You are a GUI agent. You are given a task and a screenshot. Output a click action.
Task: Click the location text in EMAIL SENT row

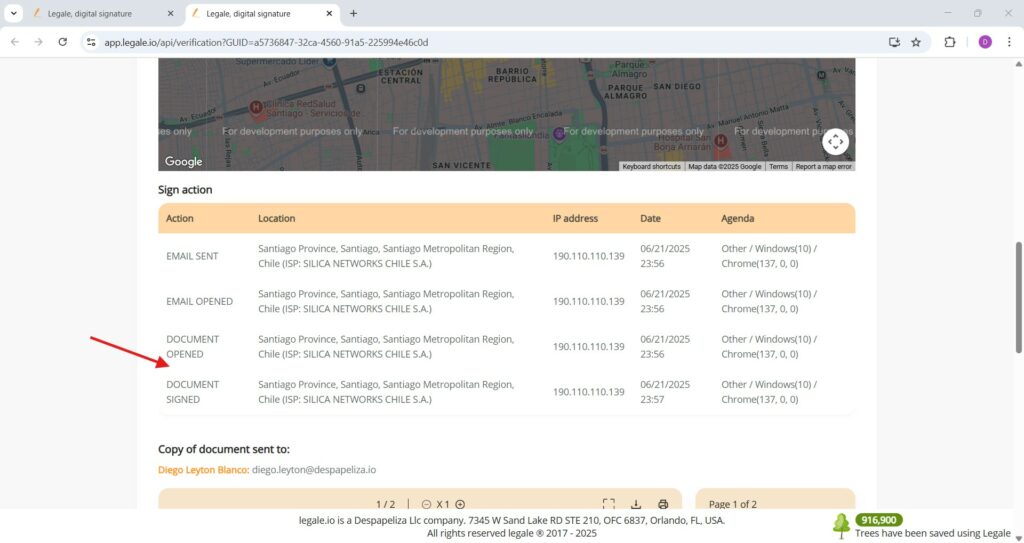386,256
